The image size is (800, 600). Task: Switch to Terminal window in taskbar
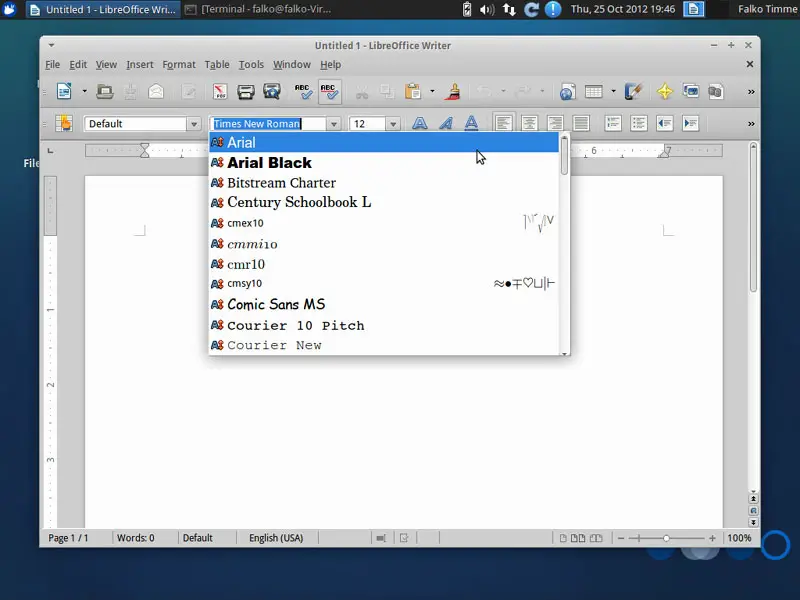coord(259,9)
